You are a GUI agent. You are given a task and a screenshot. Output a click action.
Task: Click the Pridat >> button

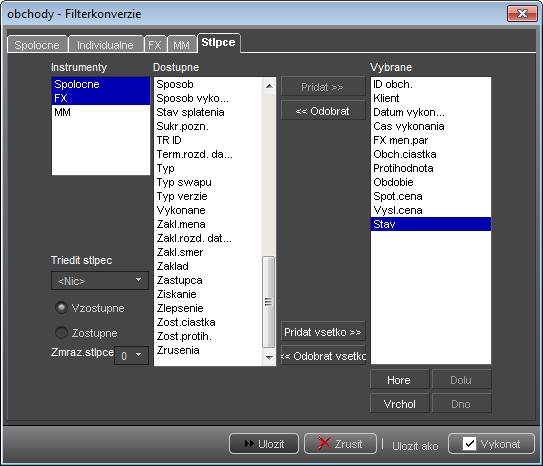pyautogui.click(x=323, y=87)
